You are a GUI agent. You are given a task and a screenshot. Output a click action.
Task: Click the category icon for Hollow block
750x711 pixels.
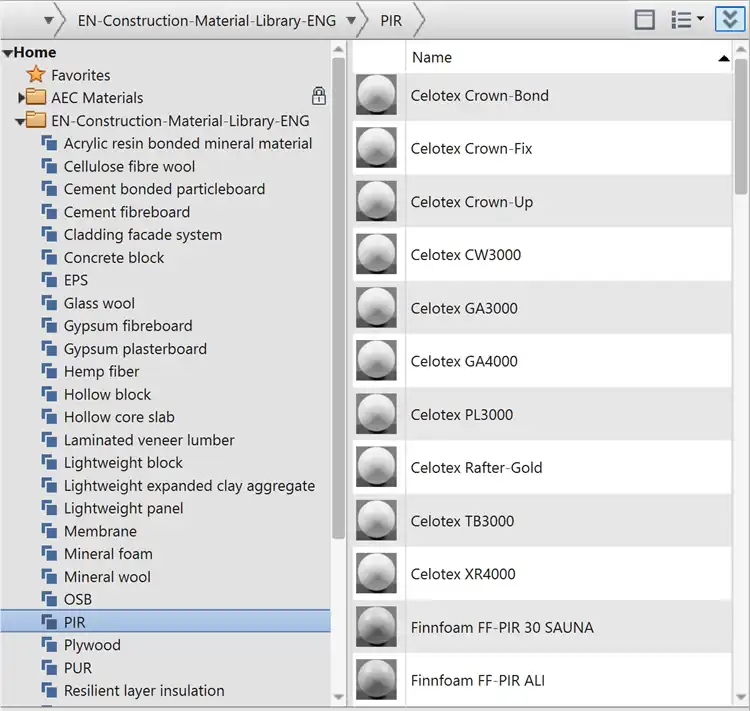(x=49, y=394)
